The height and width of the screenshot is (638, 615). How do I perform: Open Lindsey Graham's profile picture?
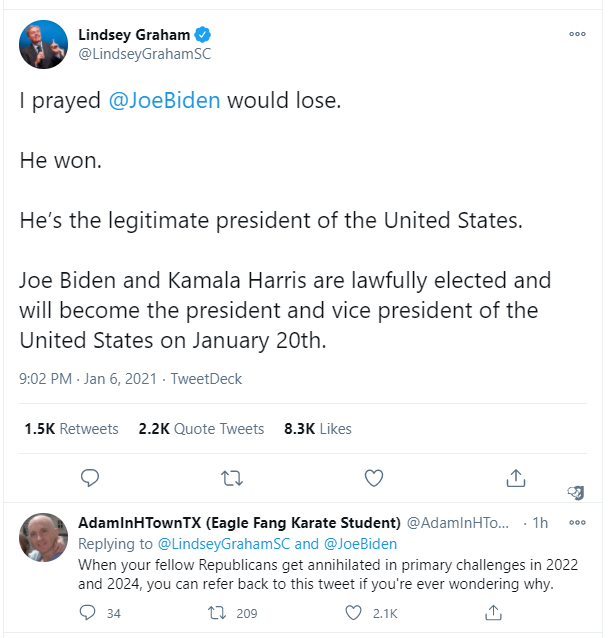click(44, 44)
